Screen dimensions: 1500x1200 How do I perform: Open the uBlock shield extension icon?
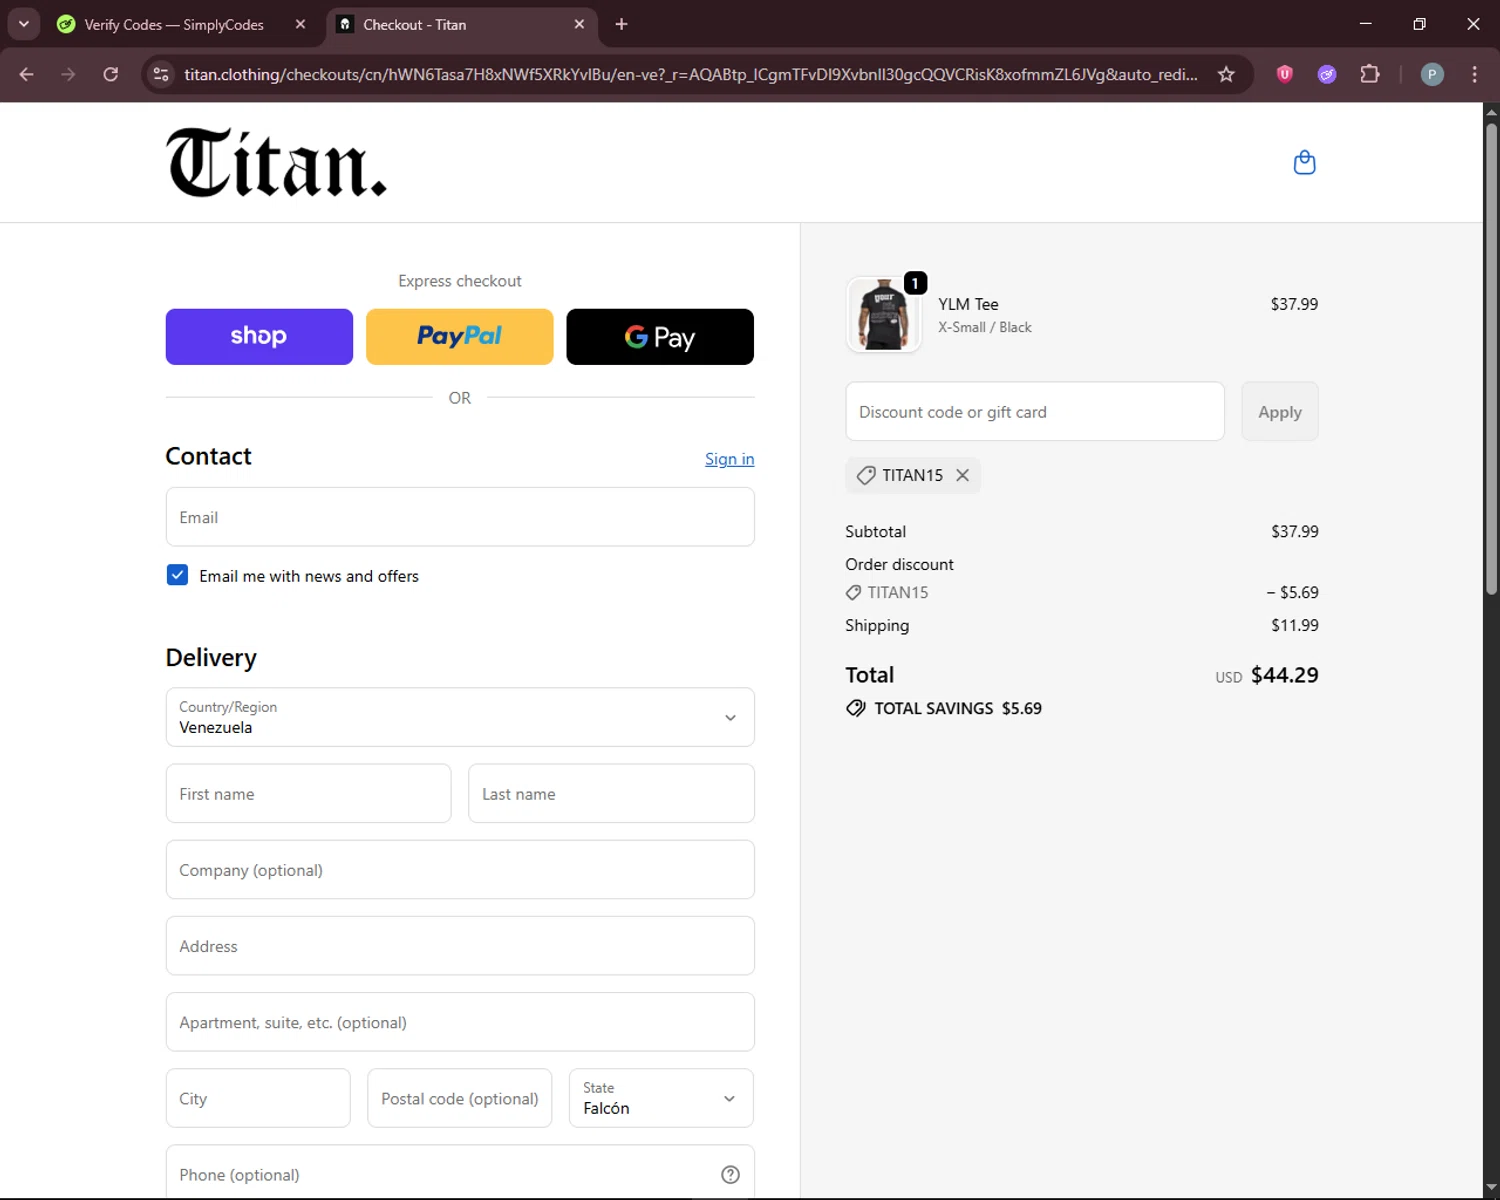1285,74
